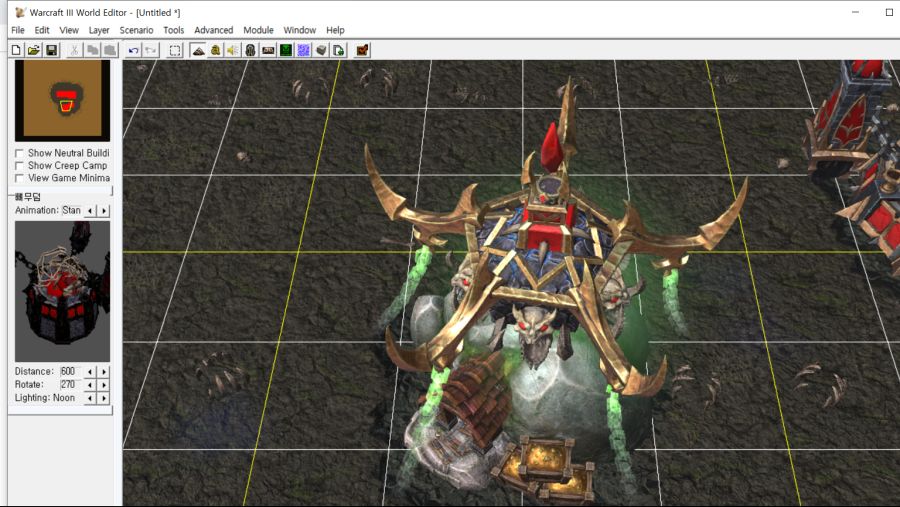Decrease Distance with left arrow
The image size is (900, 507).
(x=90, y=371)
